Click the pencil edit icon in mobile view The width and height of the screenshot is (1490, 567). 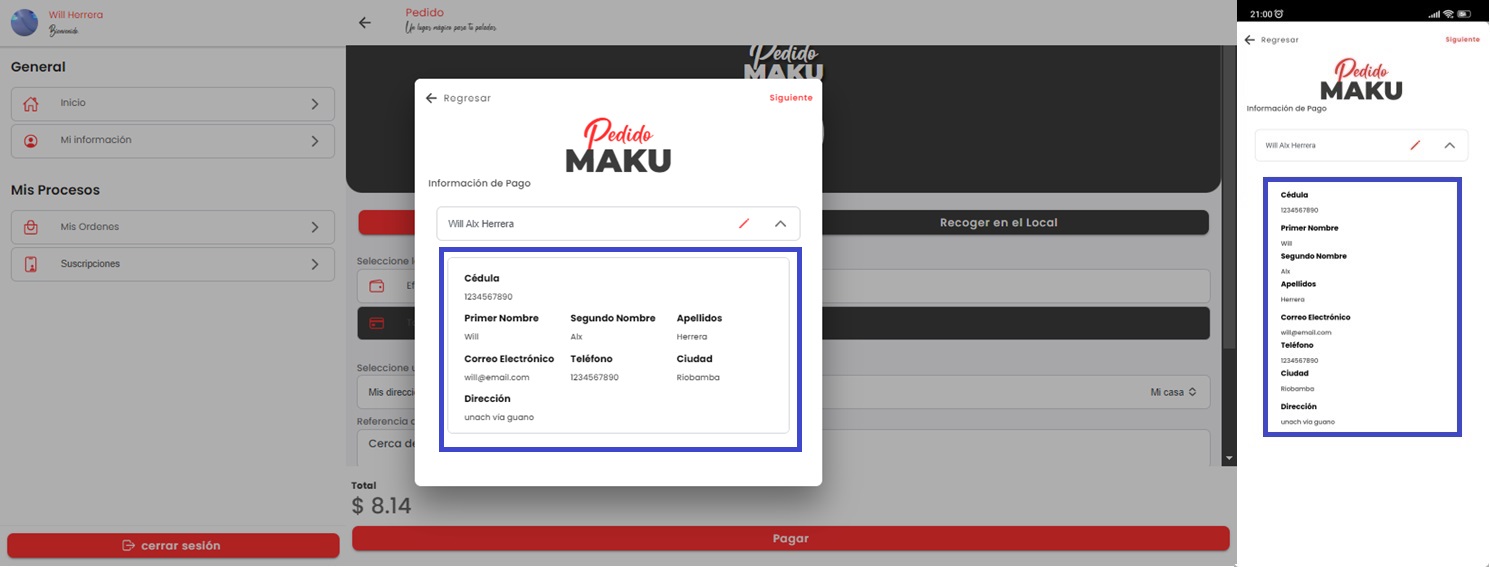tap(1414, 146)
